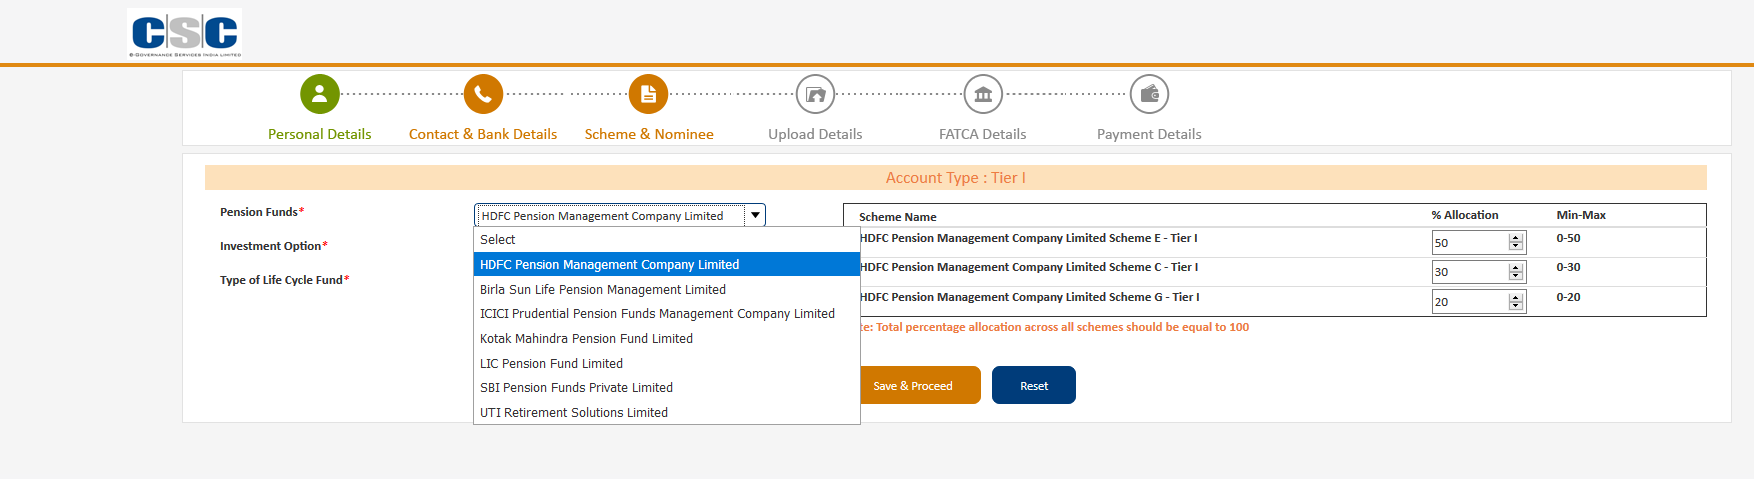The width and height of the screenshot is (1754, 479).
Task: Click the CSC logo
Action: (x=185, y=33)
